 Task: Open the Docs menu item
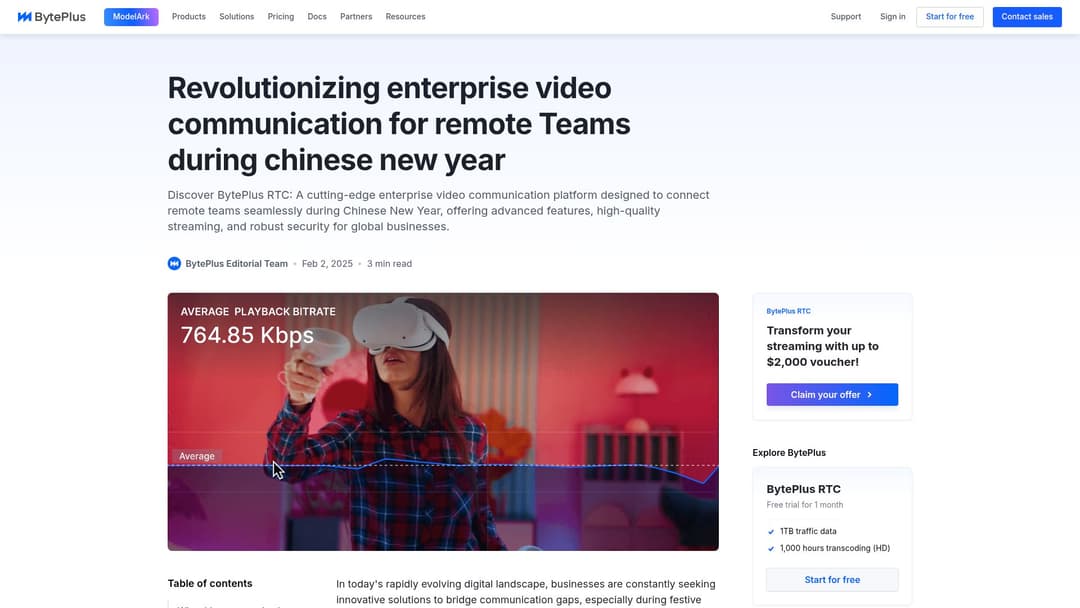click(317, 17)
